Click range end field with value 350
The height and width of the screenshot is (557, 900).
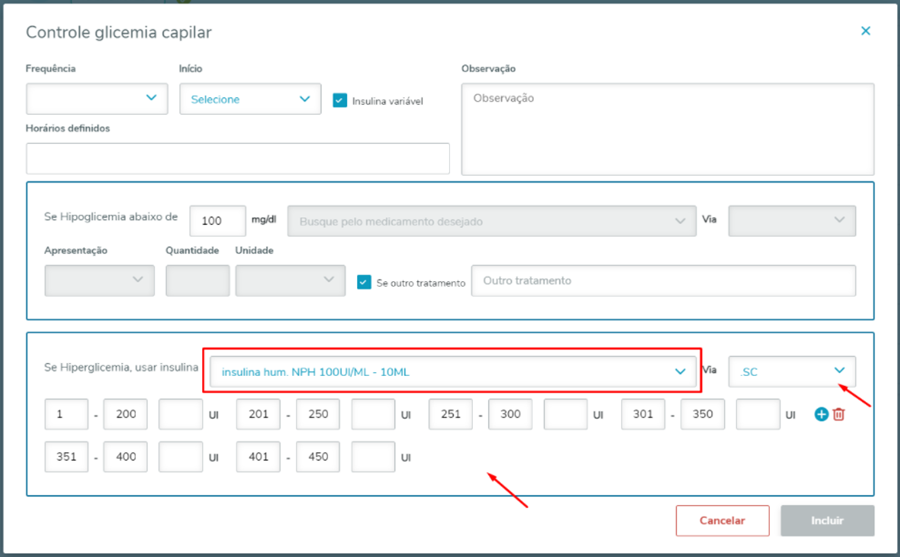coord(703,414)
